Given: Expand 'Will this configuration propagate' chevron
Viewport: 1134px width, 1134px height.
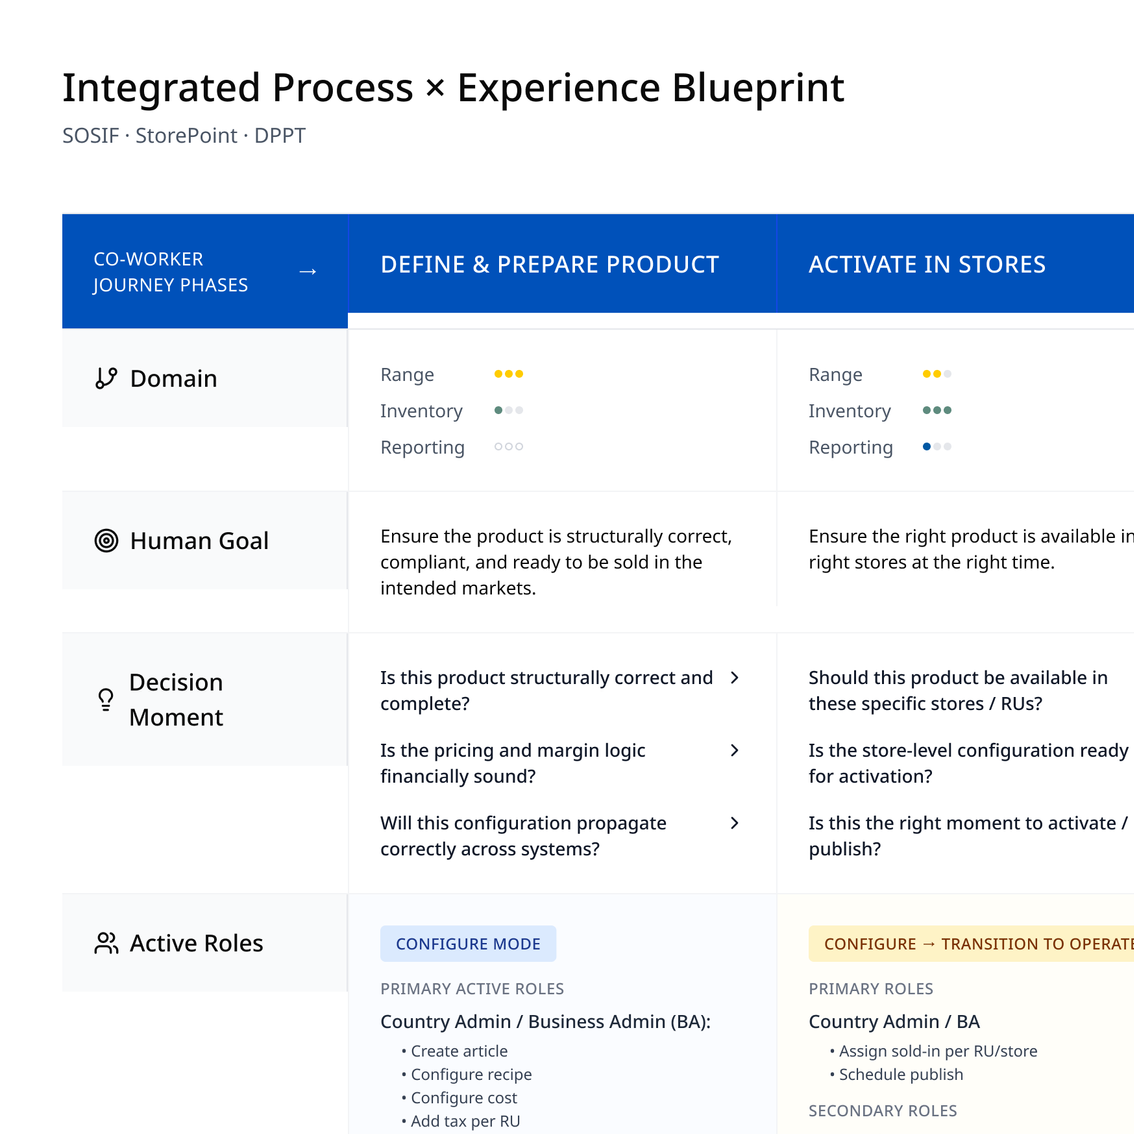Looking at the screenshot, I should [x=734, y=823].
